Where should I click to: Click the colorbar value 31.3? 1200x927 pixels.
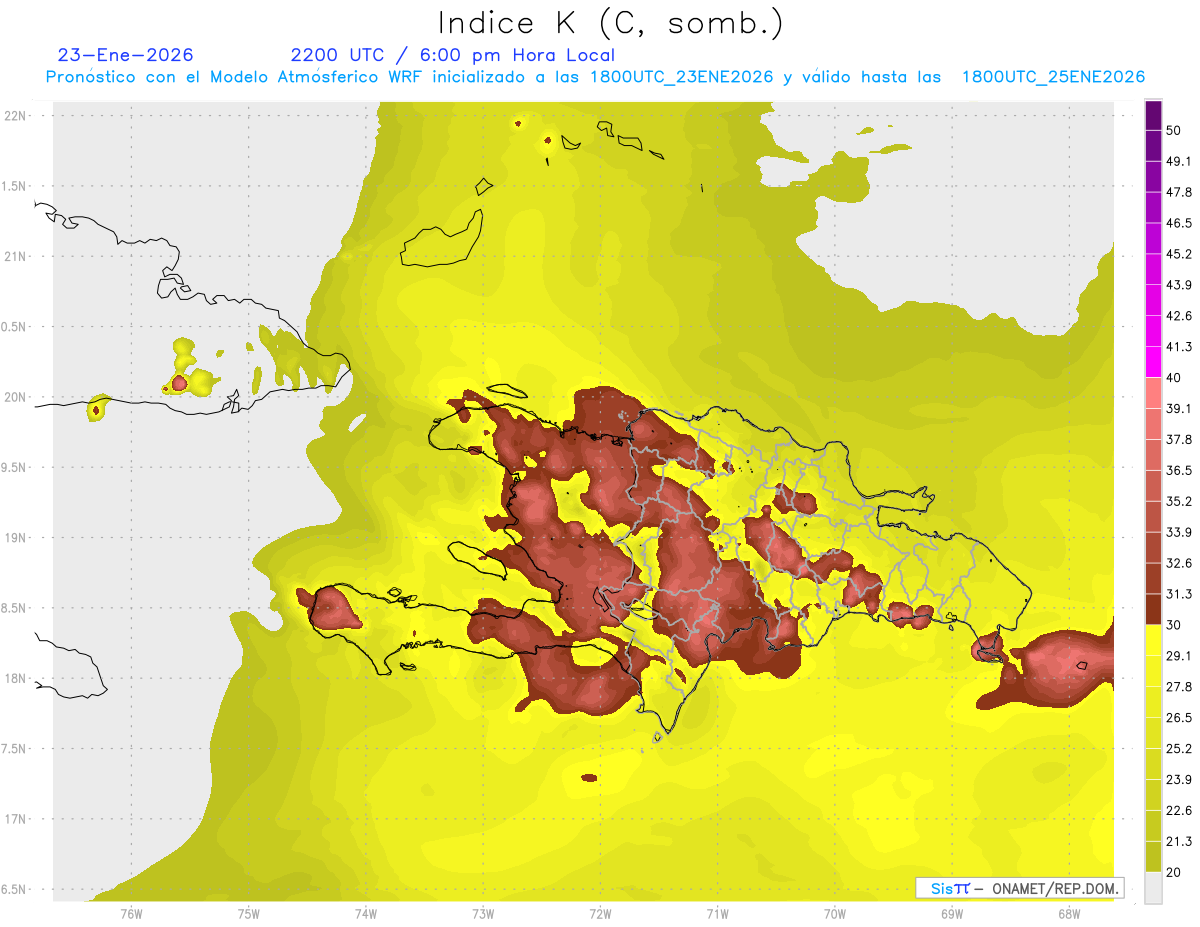coord(1179,594)
